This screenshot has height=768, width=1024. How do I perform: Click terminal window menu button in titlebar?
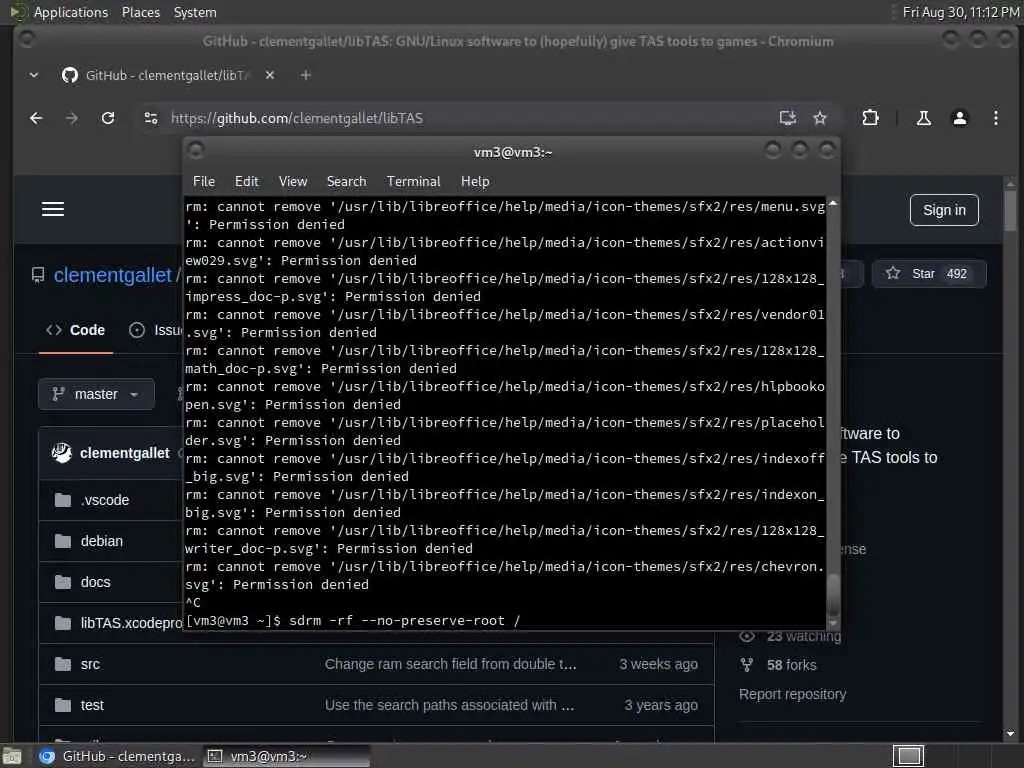pos(196,151)
